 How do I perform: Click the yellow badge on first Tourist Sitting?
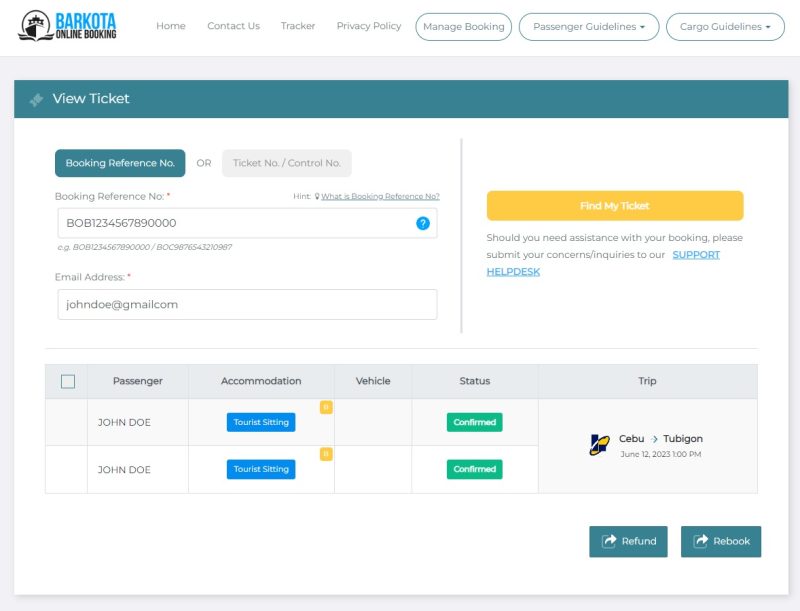pos(325,407)
